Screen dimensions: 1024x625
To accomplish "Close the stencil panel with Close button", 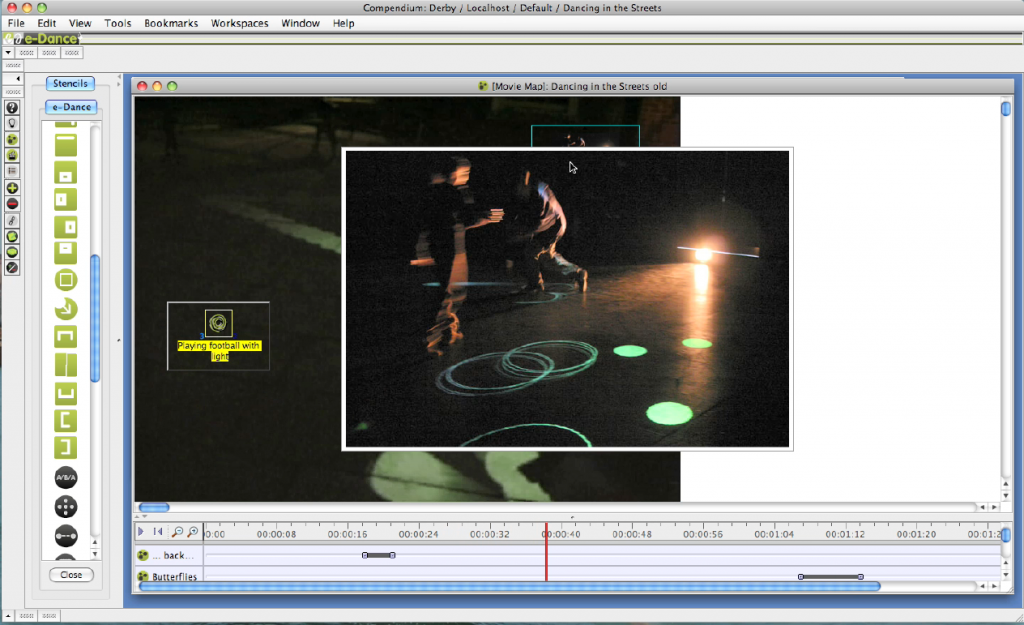I will click(x=71, y=575).
